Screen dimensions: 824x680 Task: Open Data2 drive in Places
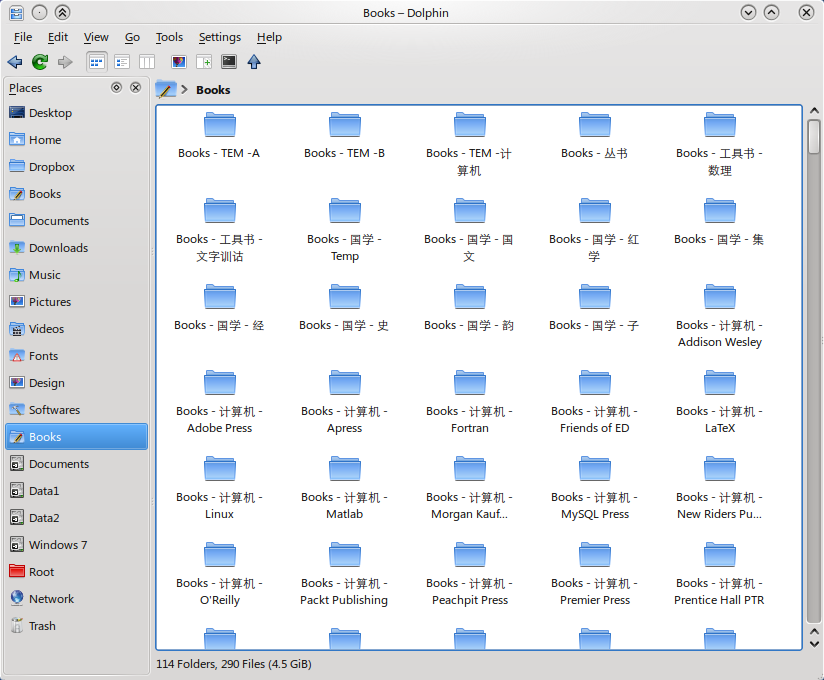(76, 518)
